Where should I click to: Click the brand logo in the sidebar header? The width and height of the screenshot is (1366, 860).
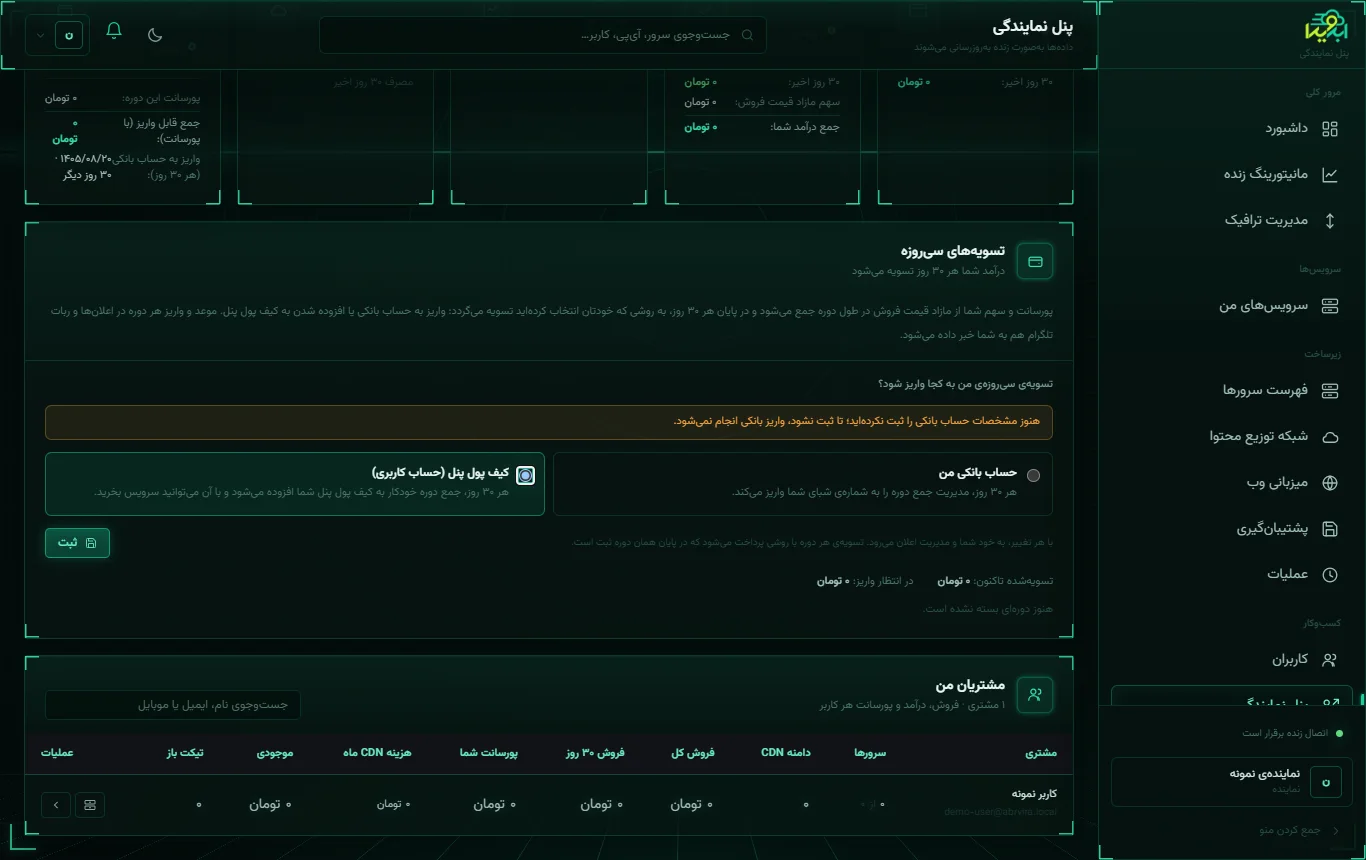coord(1326,28)
